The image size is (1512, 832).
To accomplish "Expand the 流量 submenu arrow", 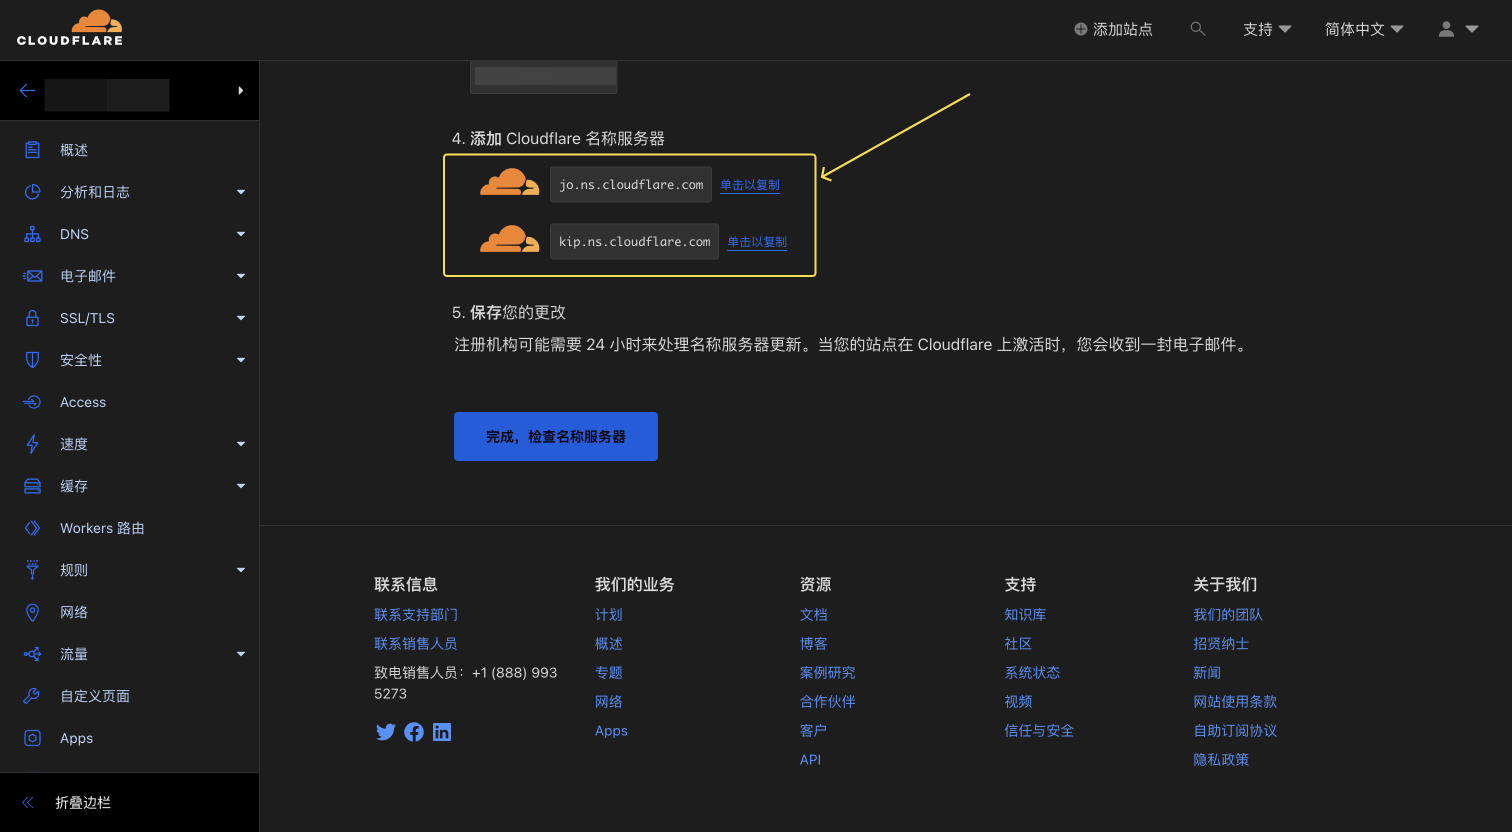I will [x=241, y=654].
